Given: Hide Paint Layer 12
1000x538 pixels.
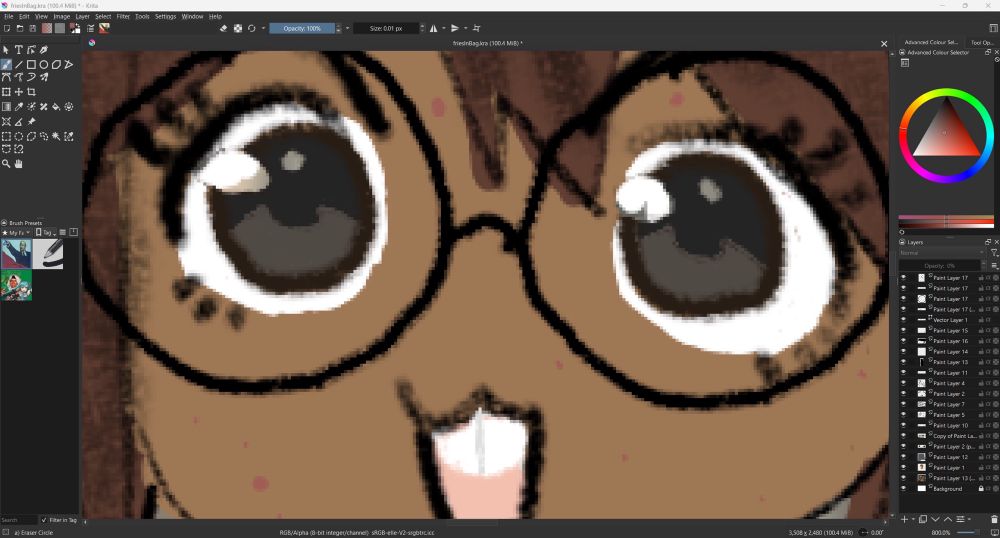Looking at the screenshot, I should tap(903, 457).
